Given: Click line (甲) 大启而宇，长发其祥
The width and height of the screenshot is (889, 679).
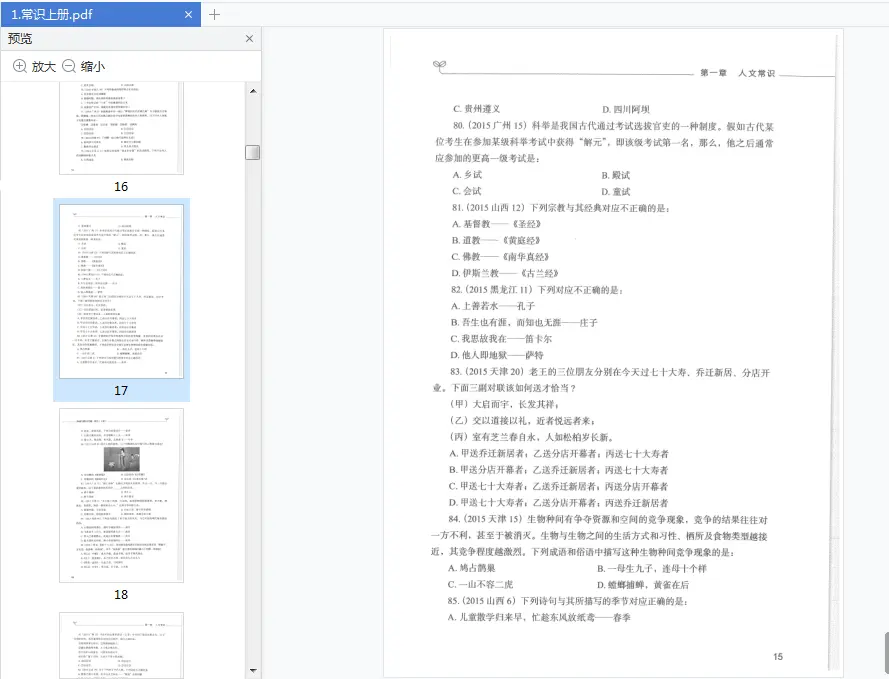Looking at the screenshot, I should (x=505, y=404).
